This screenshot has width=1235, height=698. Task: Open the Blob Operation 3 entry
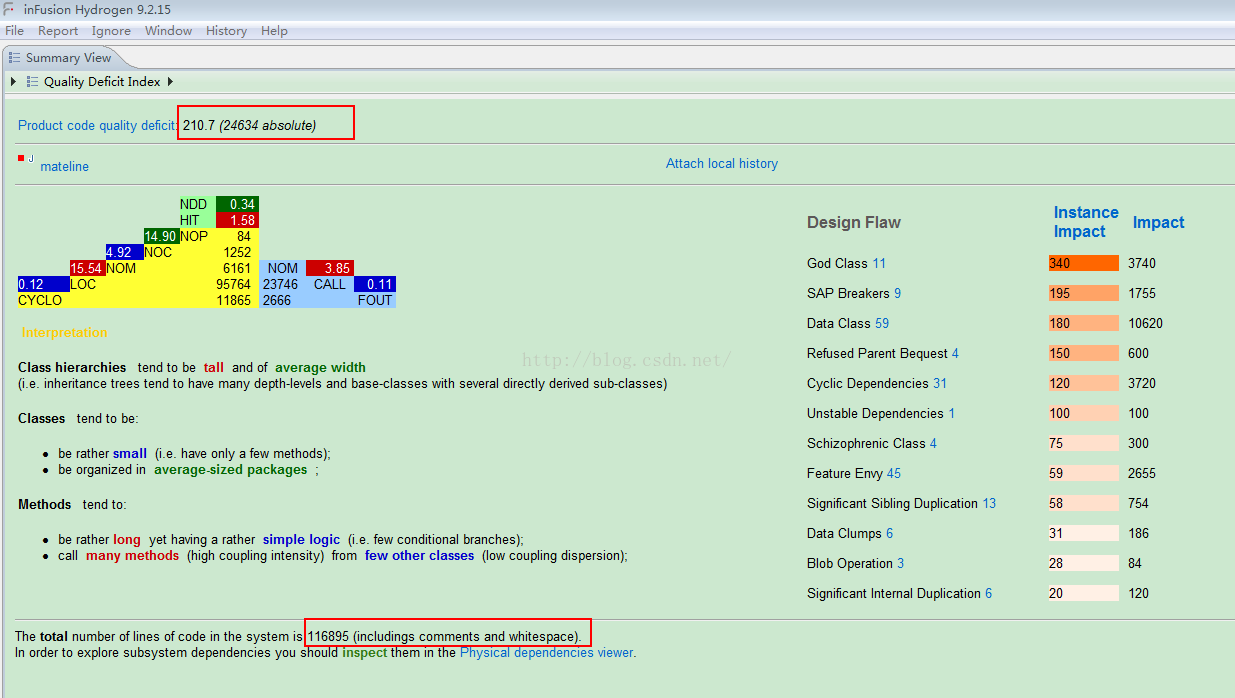[x=856, y=563]
